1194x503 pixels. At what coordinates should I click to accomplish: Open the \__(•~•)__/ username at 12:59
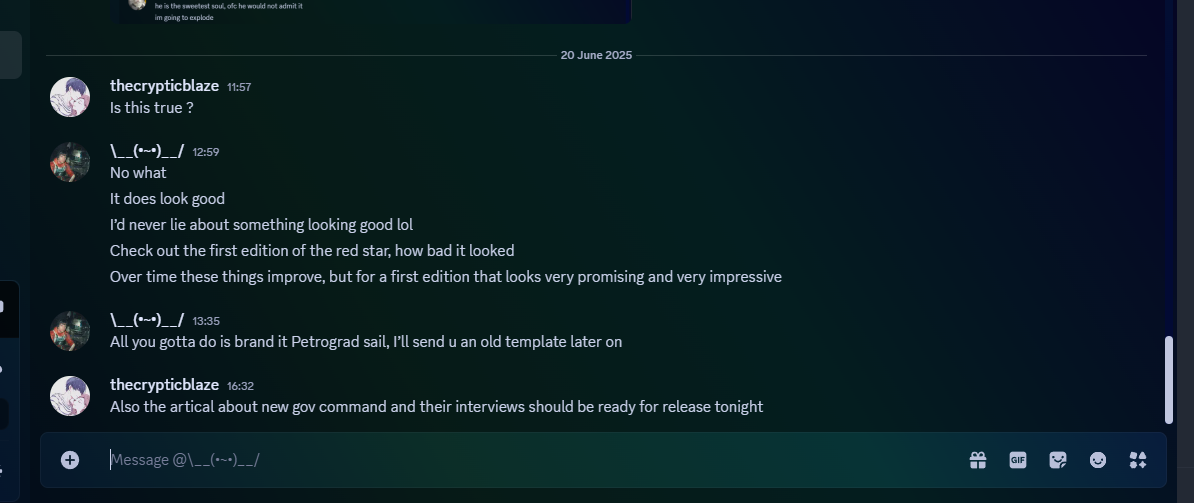(x=147, y=151)
